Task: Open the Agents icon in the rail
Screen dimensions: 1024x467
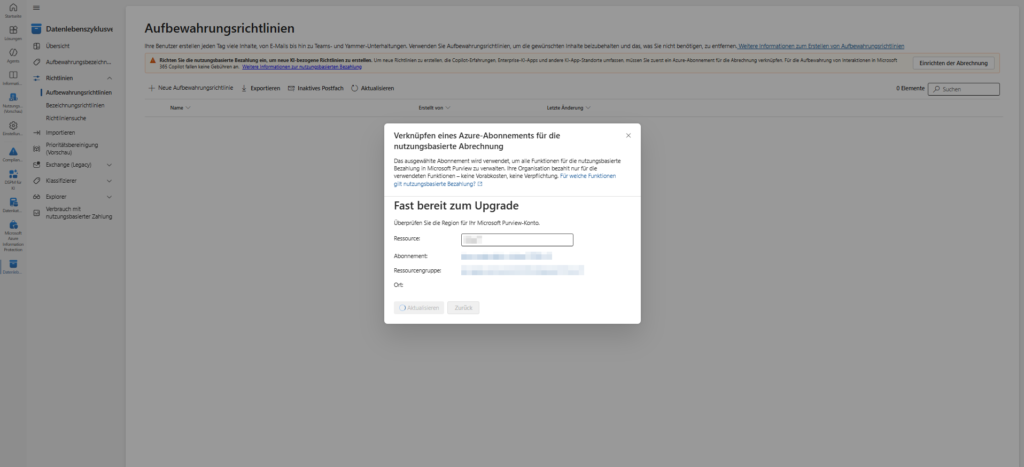Action: click(13, 54)
